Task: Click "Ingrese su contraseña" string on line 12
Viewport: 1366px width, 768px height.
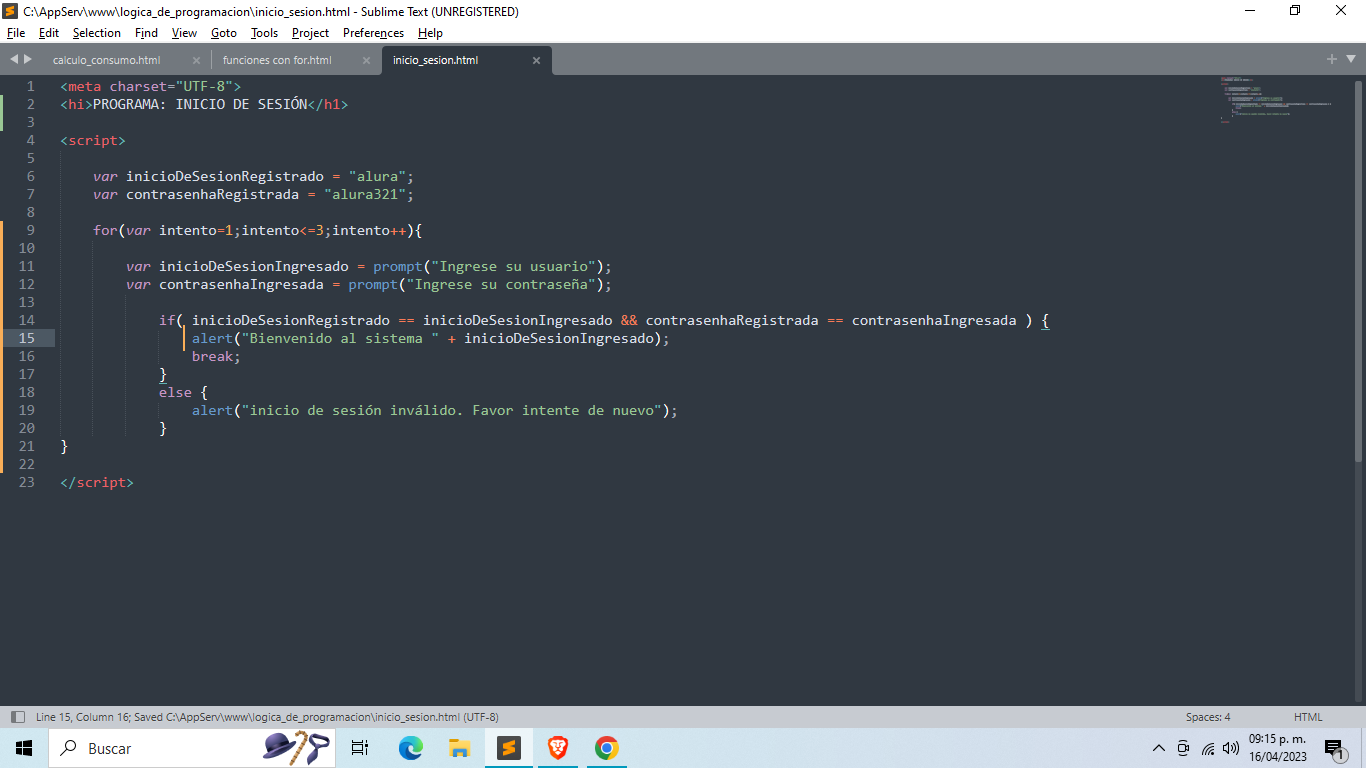Action: [501, 284]
